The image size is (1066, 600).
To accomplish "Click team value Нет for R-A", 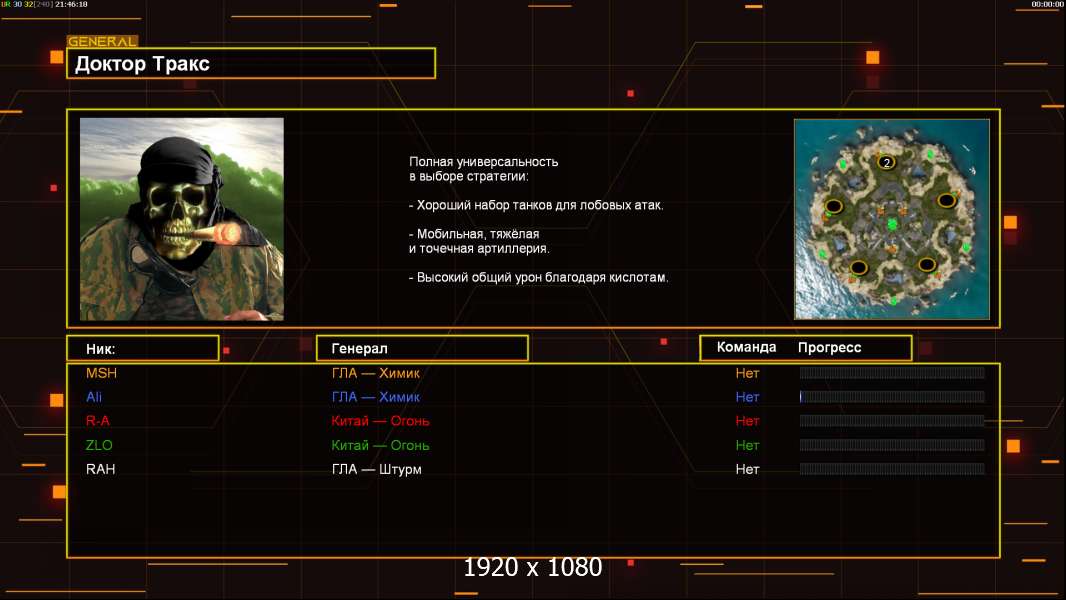I will click(x=747, y=421).
